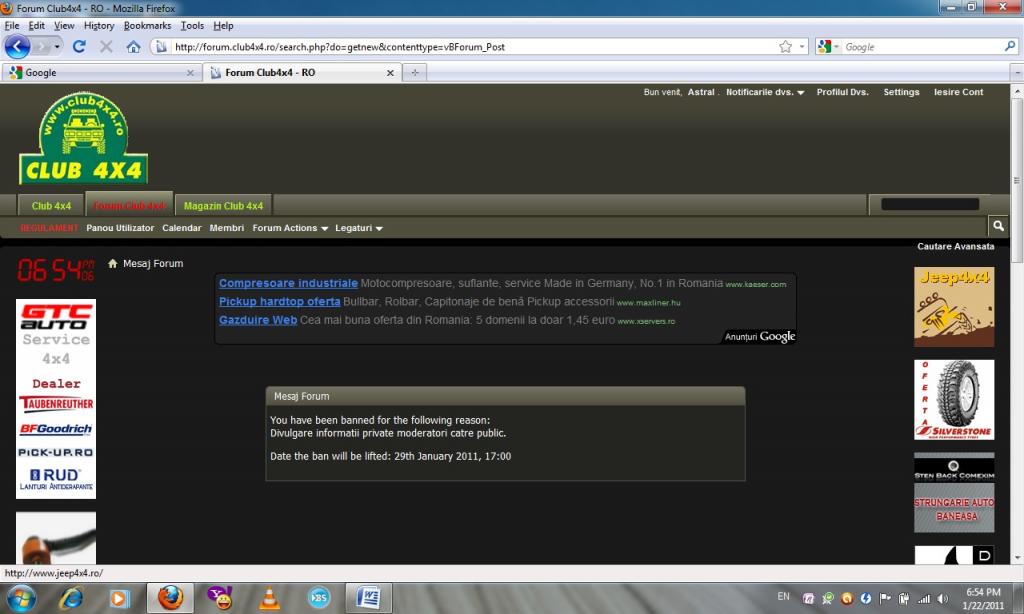
Task: Open the Compresoare industriale ad link
Action: [x=288, y=283]
